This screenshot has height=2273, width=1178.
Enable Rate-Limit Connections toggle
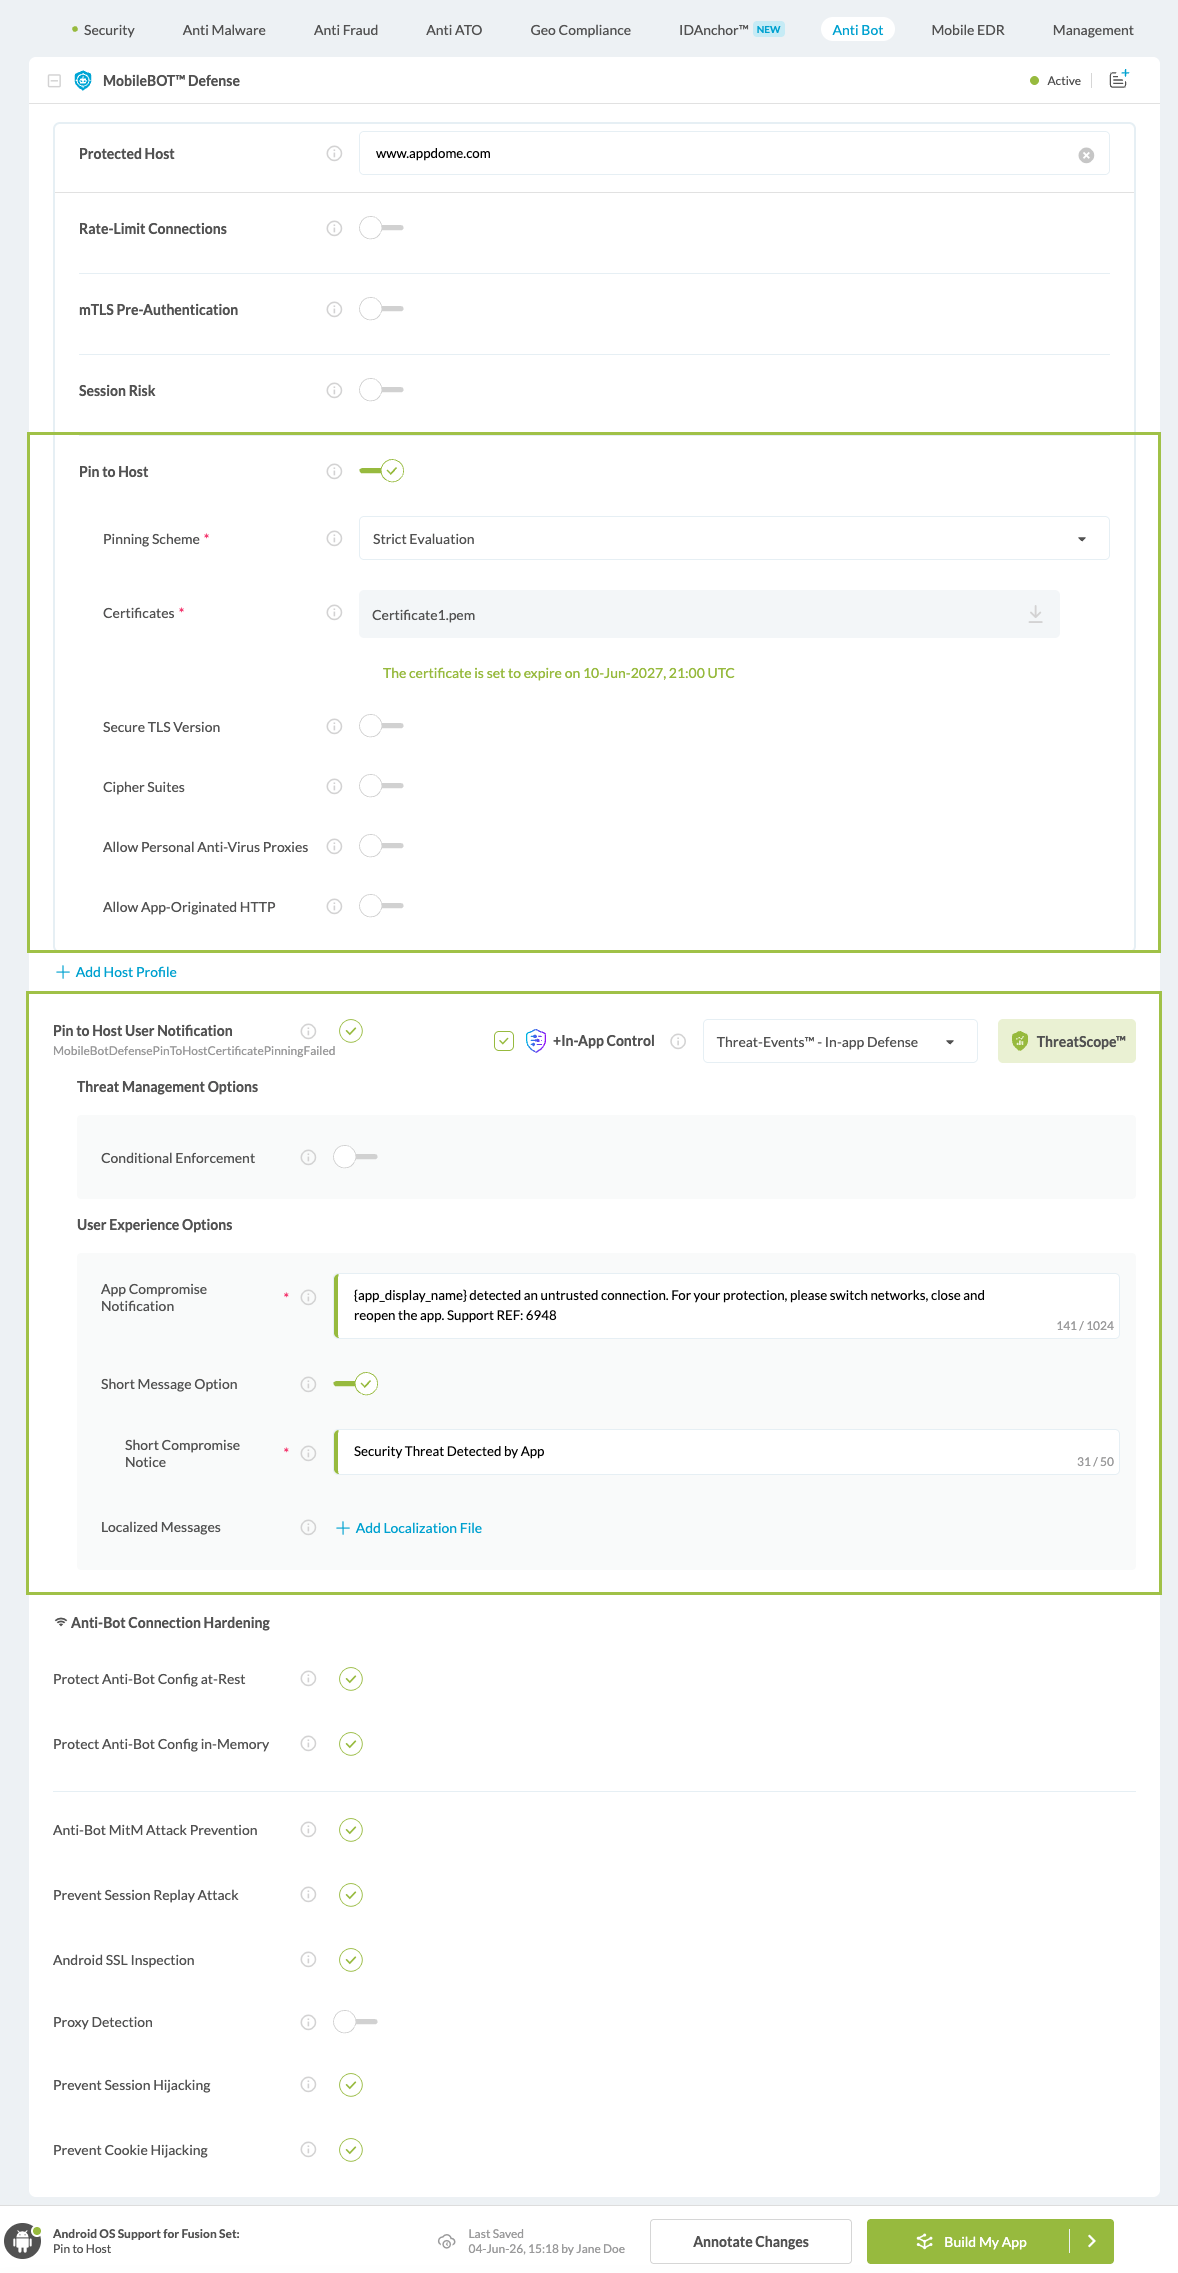381,228
